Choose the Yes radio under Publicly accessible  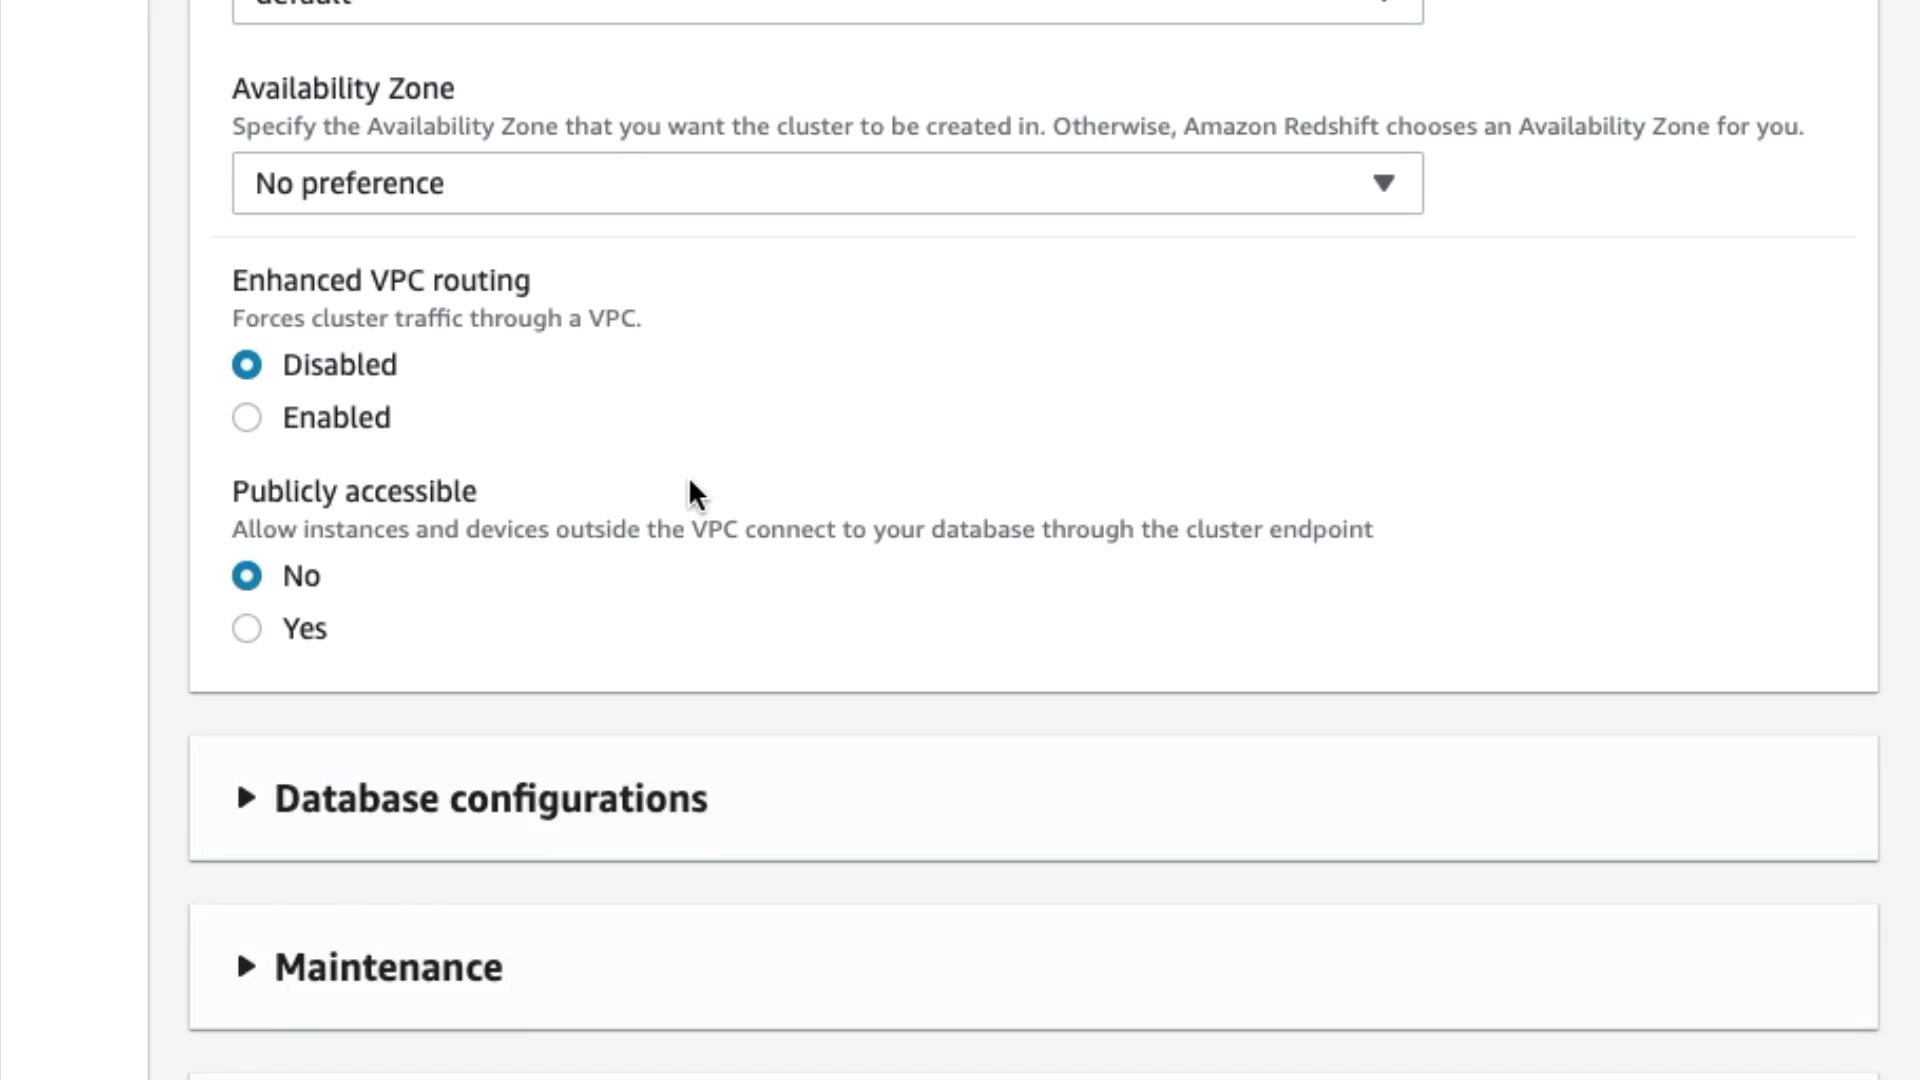(x=247, y=629)
